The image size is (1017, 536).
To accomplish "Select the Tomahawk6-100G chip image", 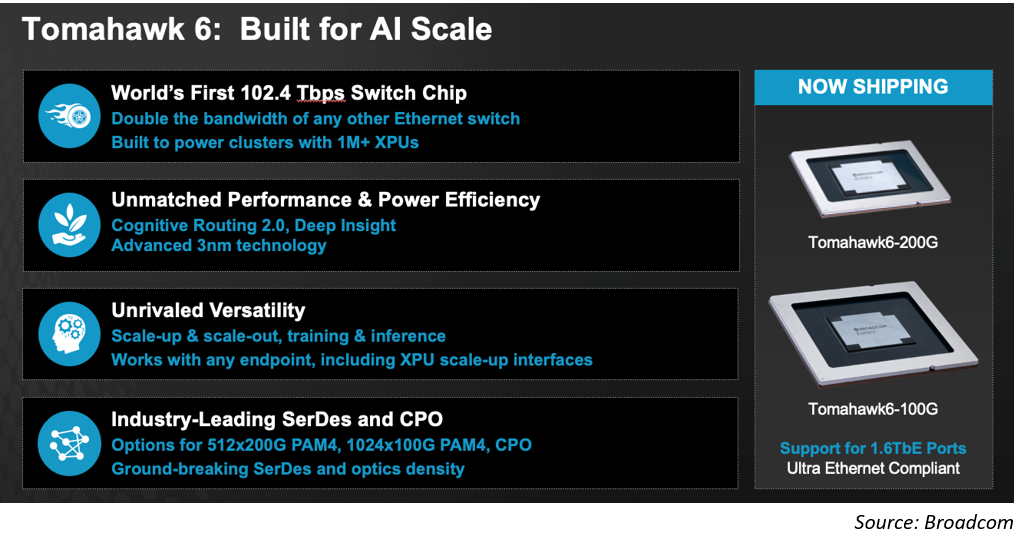I will click(872, 331).
